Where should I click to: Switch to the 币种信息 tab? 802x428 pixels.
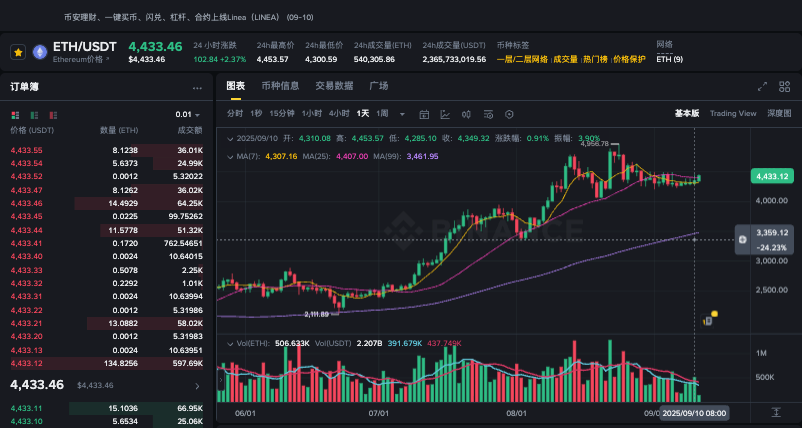(x=280, y=86)
